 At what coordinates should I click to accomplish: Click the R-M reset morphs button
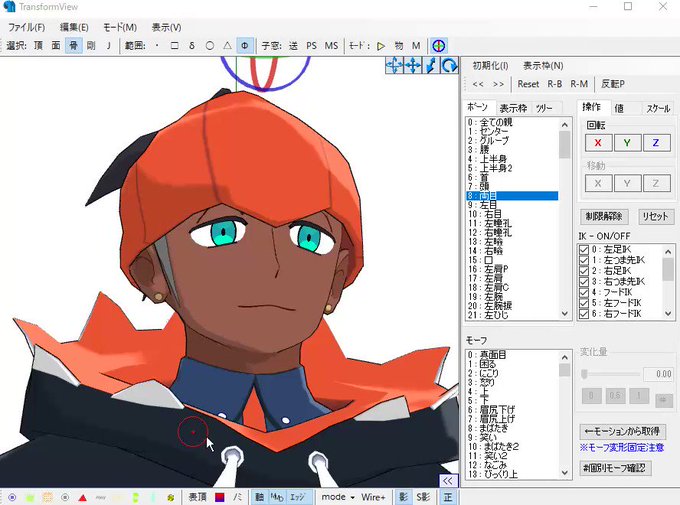click(x=579, y=84)
